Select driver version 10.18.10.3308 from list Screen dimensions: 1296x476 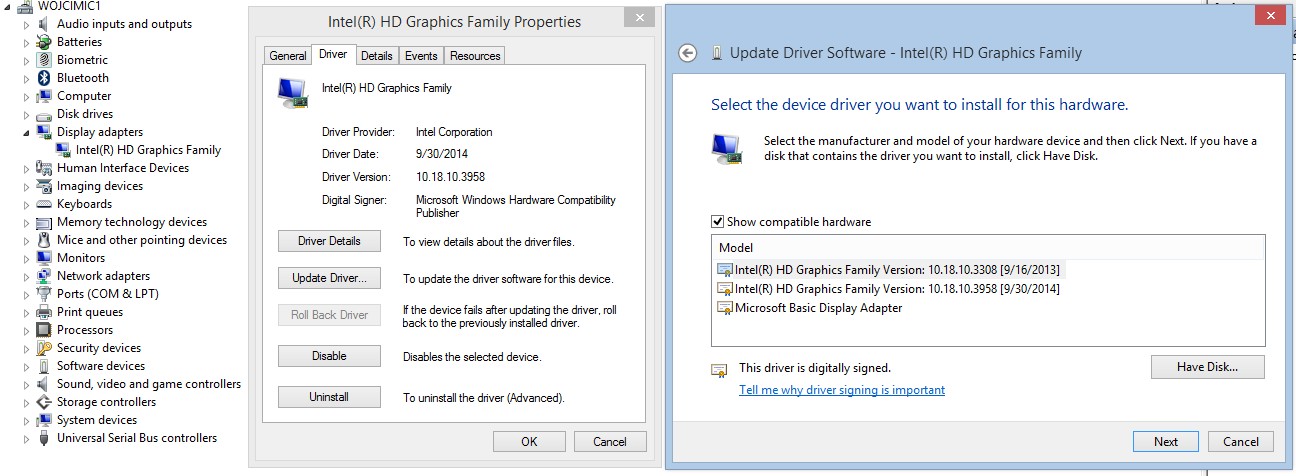896,269
